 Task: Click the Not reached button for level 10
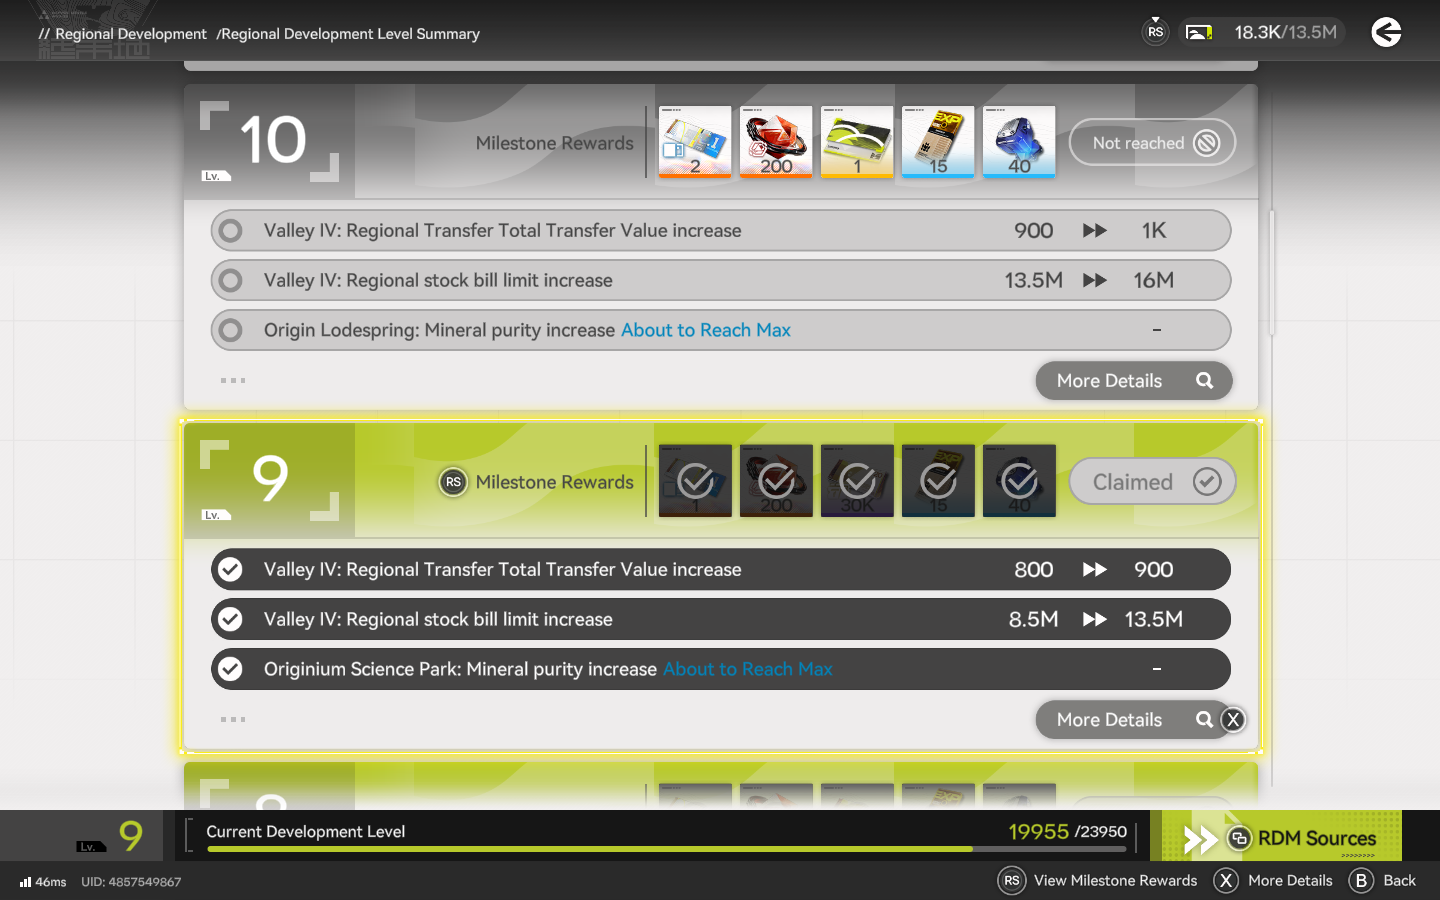[1152, 143]
